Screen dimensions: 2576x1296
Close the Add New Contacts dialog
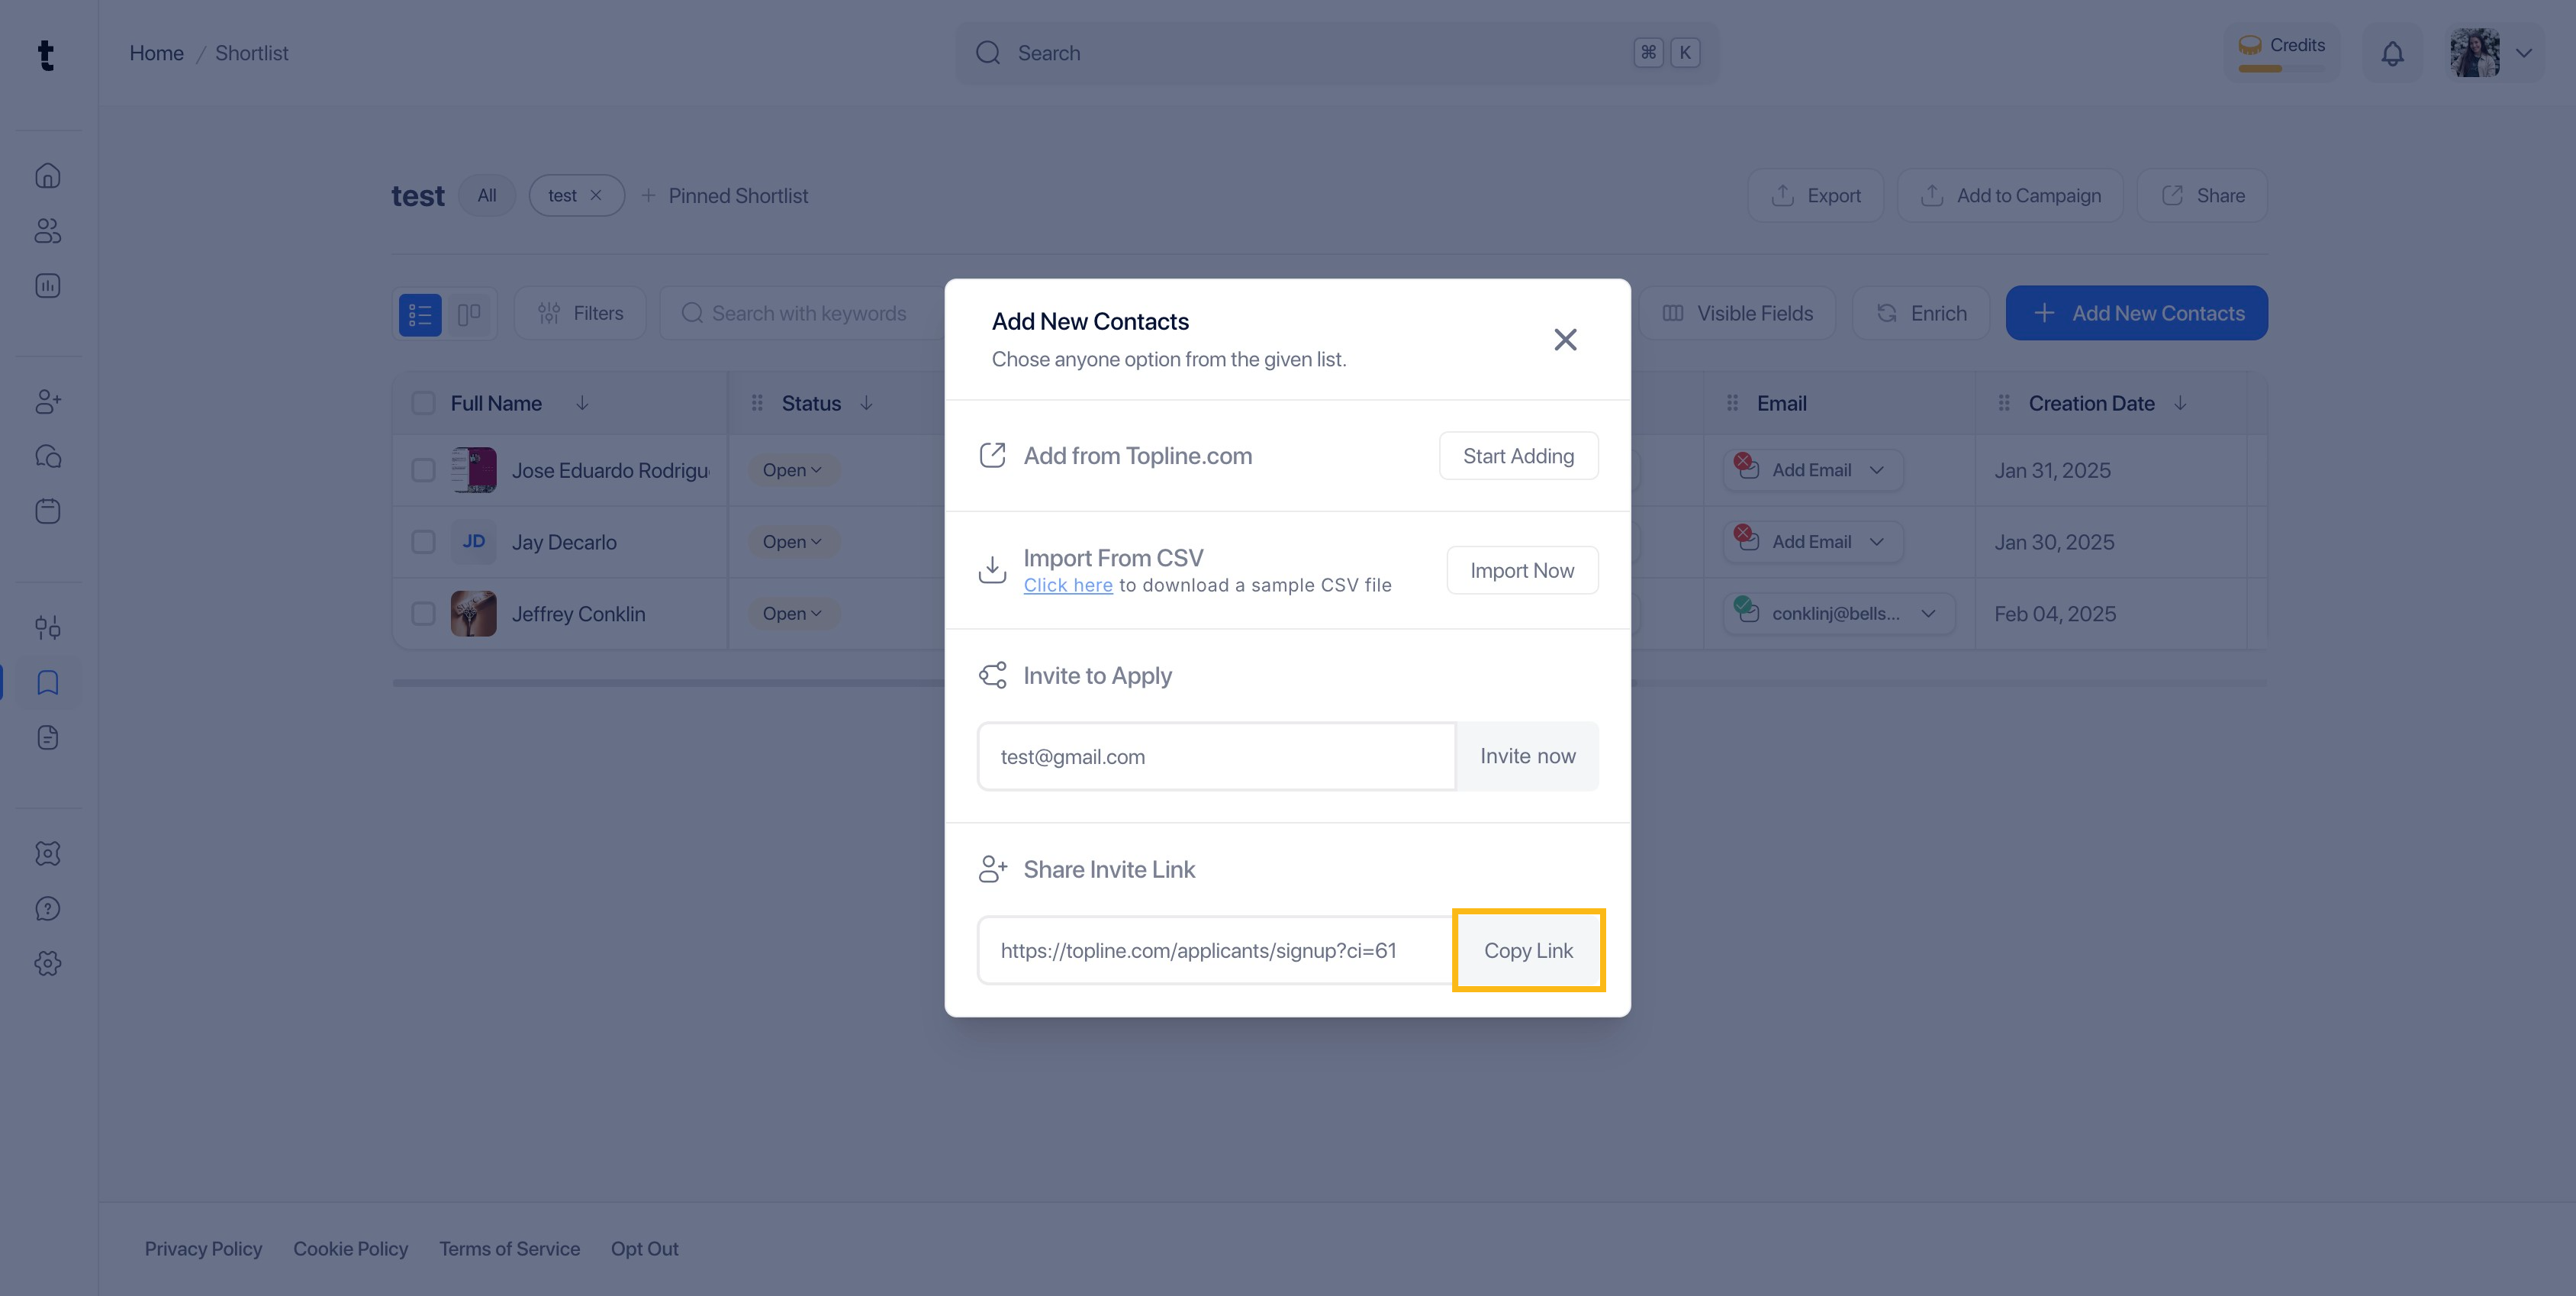(1565, 340)
